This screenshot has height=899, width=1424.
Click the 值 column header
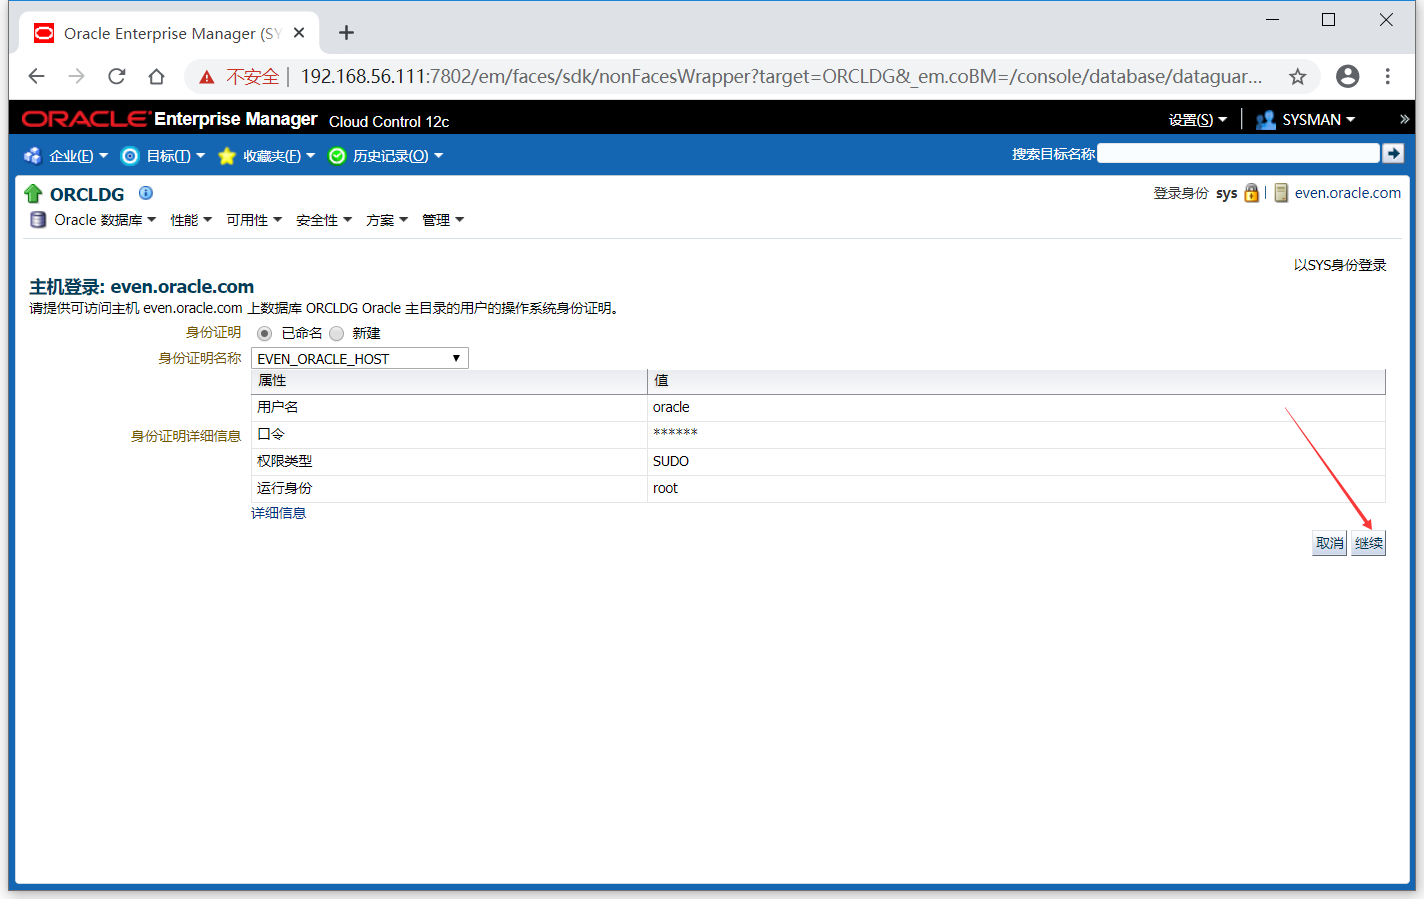1017,381
